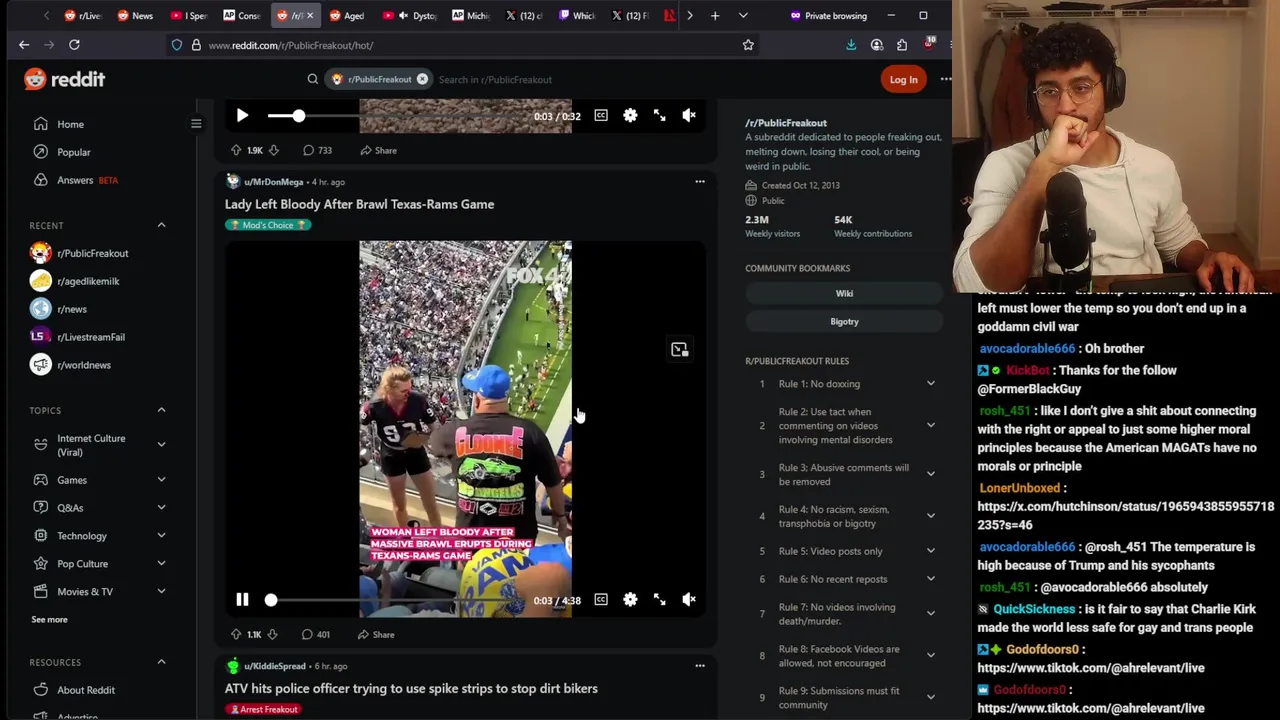Image resolution: width=1280 pixels, height=720 pixels.
Task: Go to Popular in sidebar
Action: click(73, 152)
